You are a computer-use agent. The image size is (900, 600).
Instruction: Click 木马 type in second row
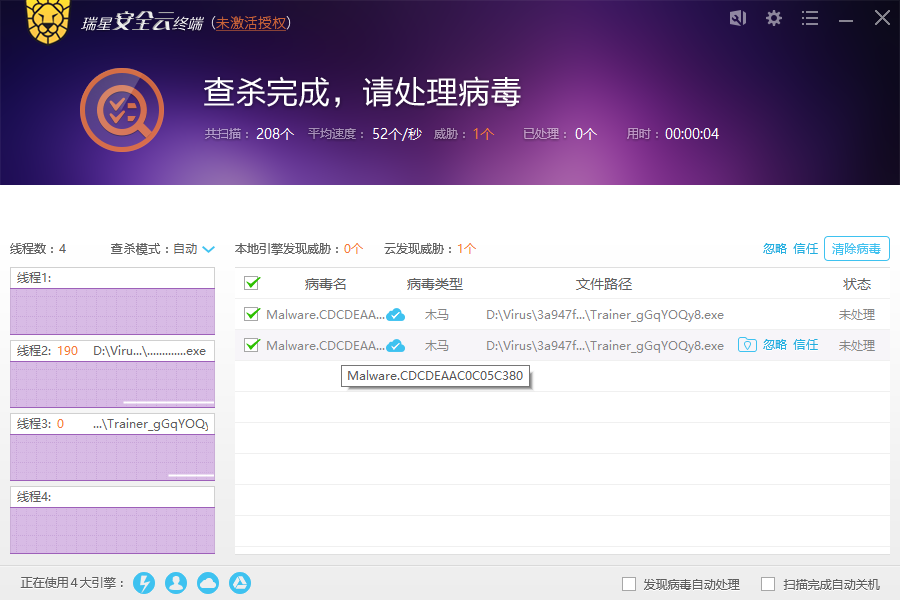(x=437, y=346)
